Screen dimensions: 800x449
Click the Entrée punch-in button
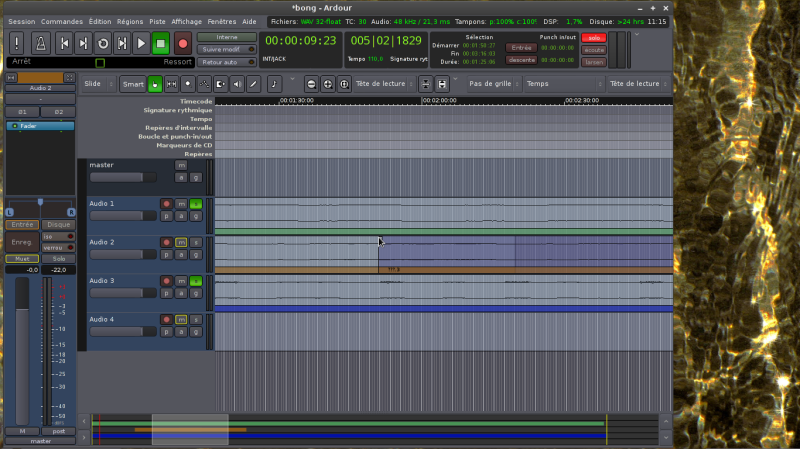[x=520, y=47]
